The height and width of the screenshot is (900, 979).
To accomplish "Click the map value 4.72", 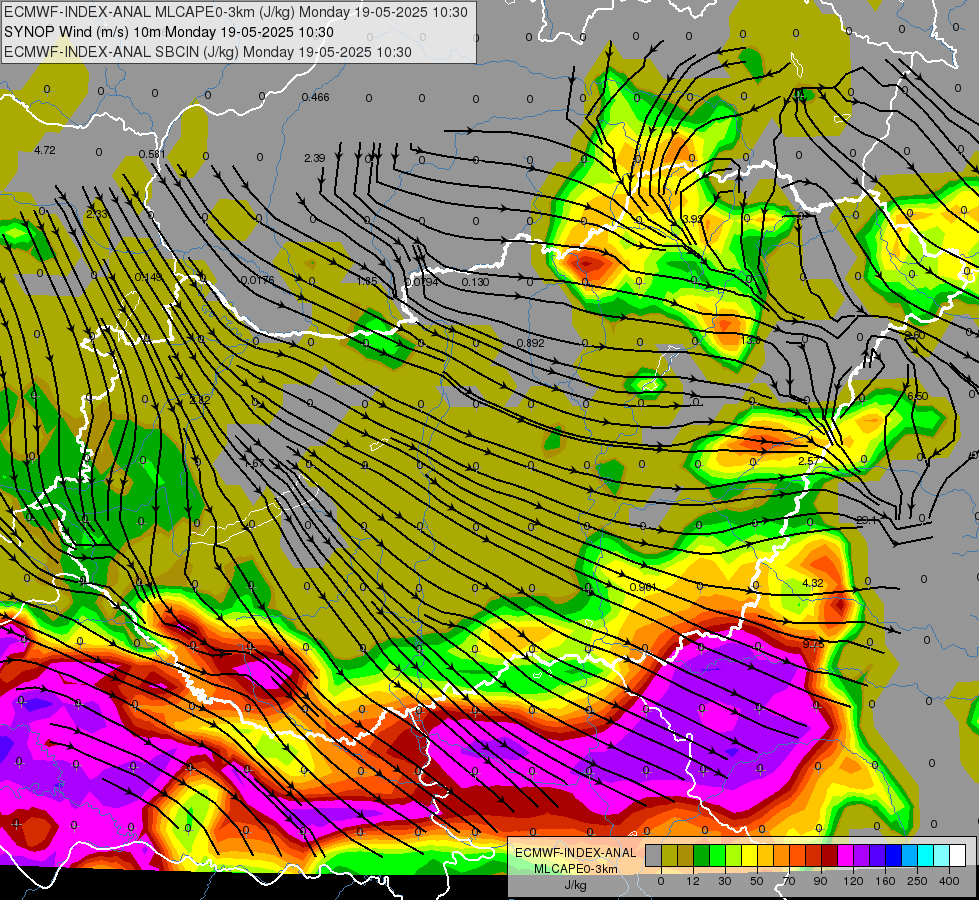I will click(45, 150).
